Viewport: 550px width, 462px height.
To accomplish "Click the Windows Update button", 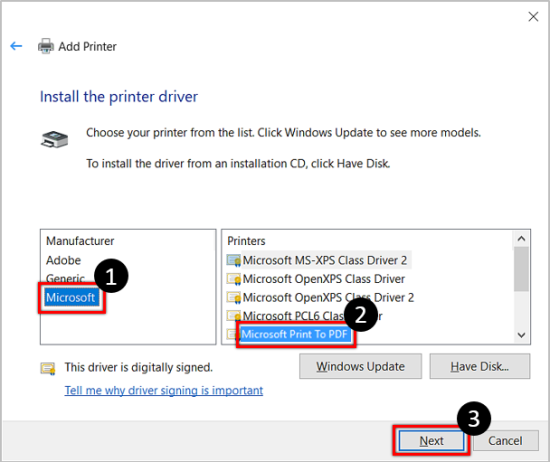I will [360, 366].
